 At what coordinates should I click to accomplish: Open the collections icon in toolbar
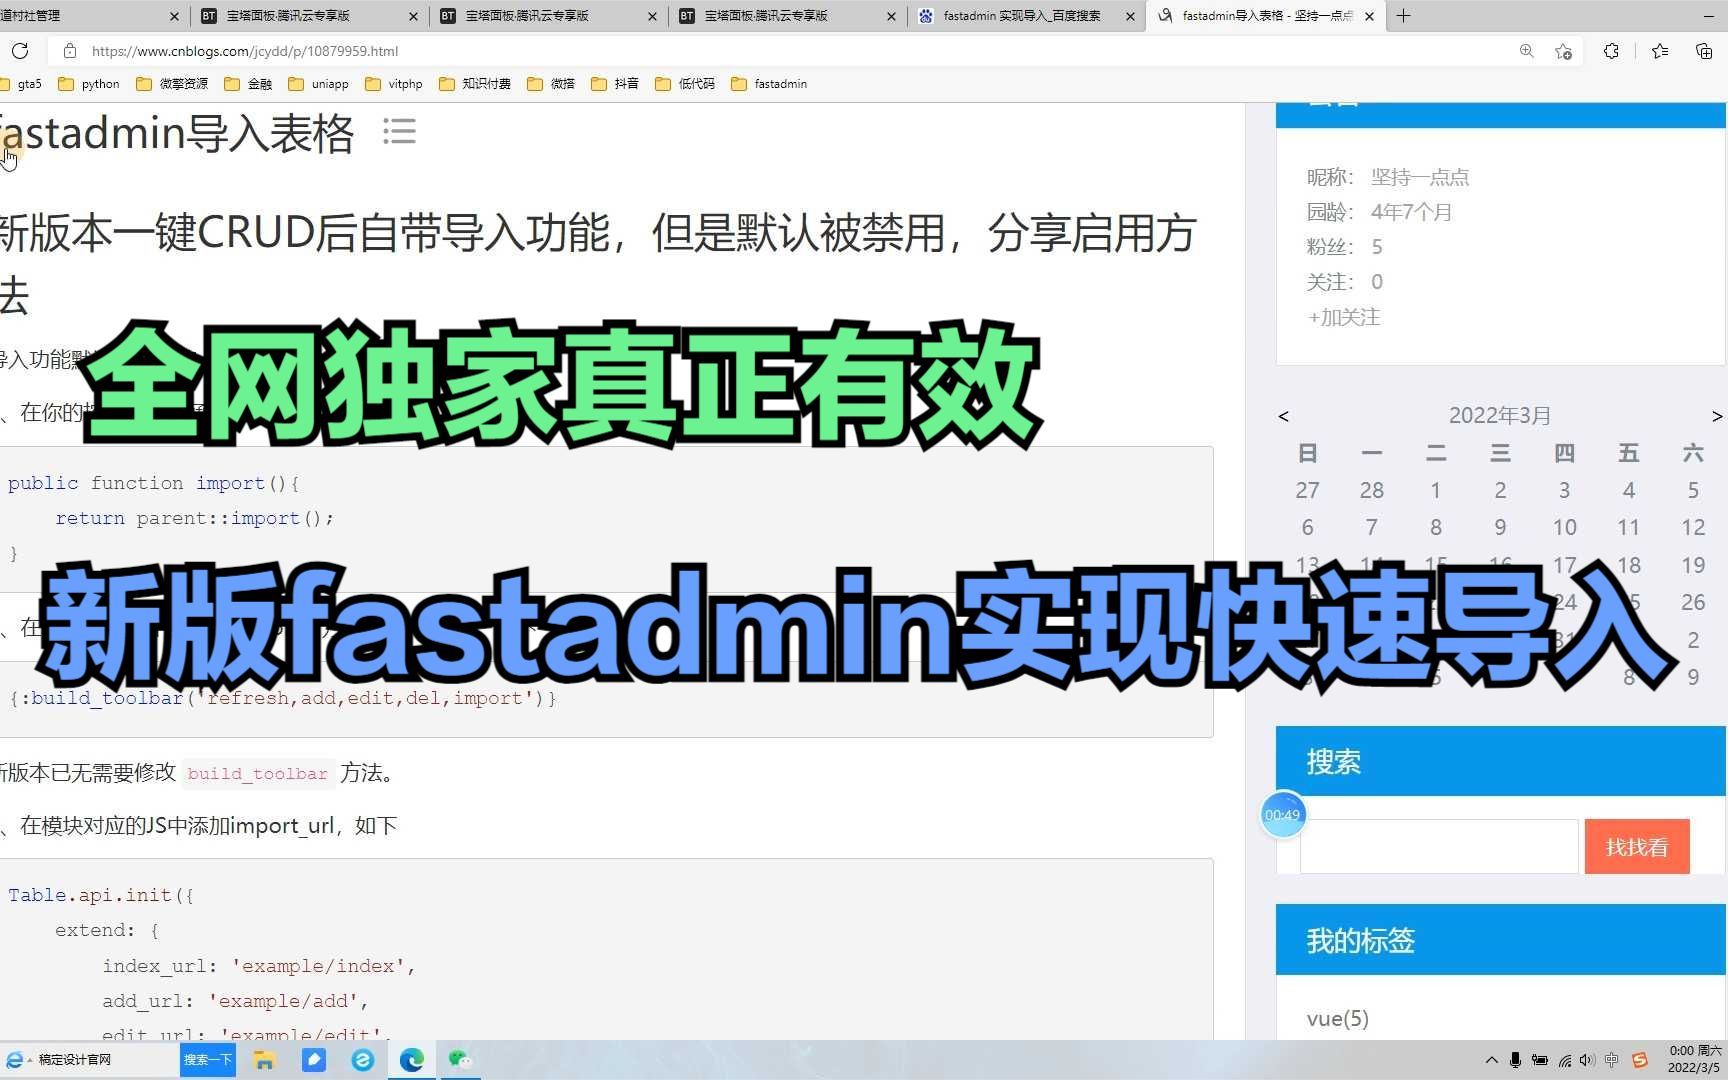1704,50
